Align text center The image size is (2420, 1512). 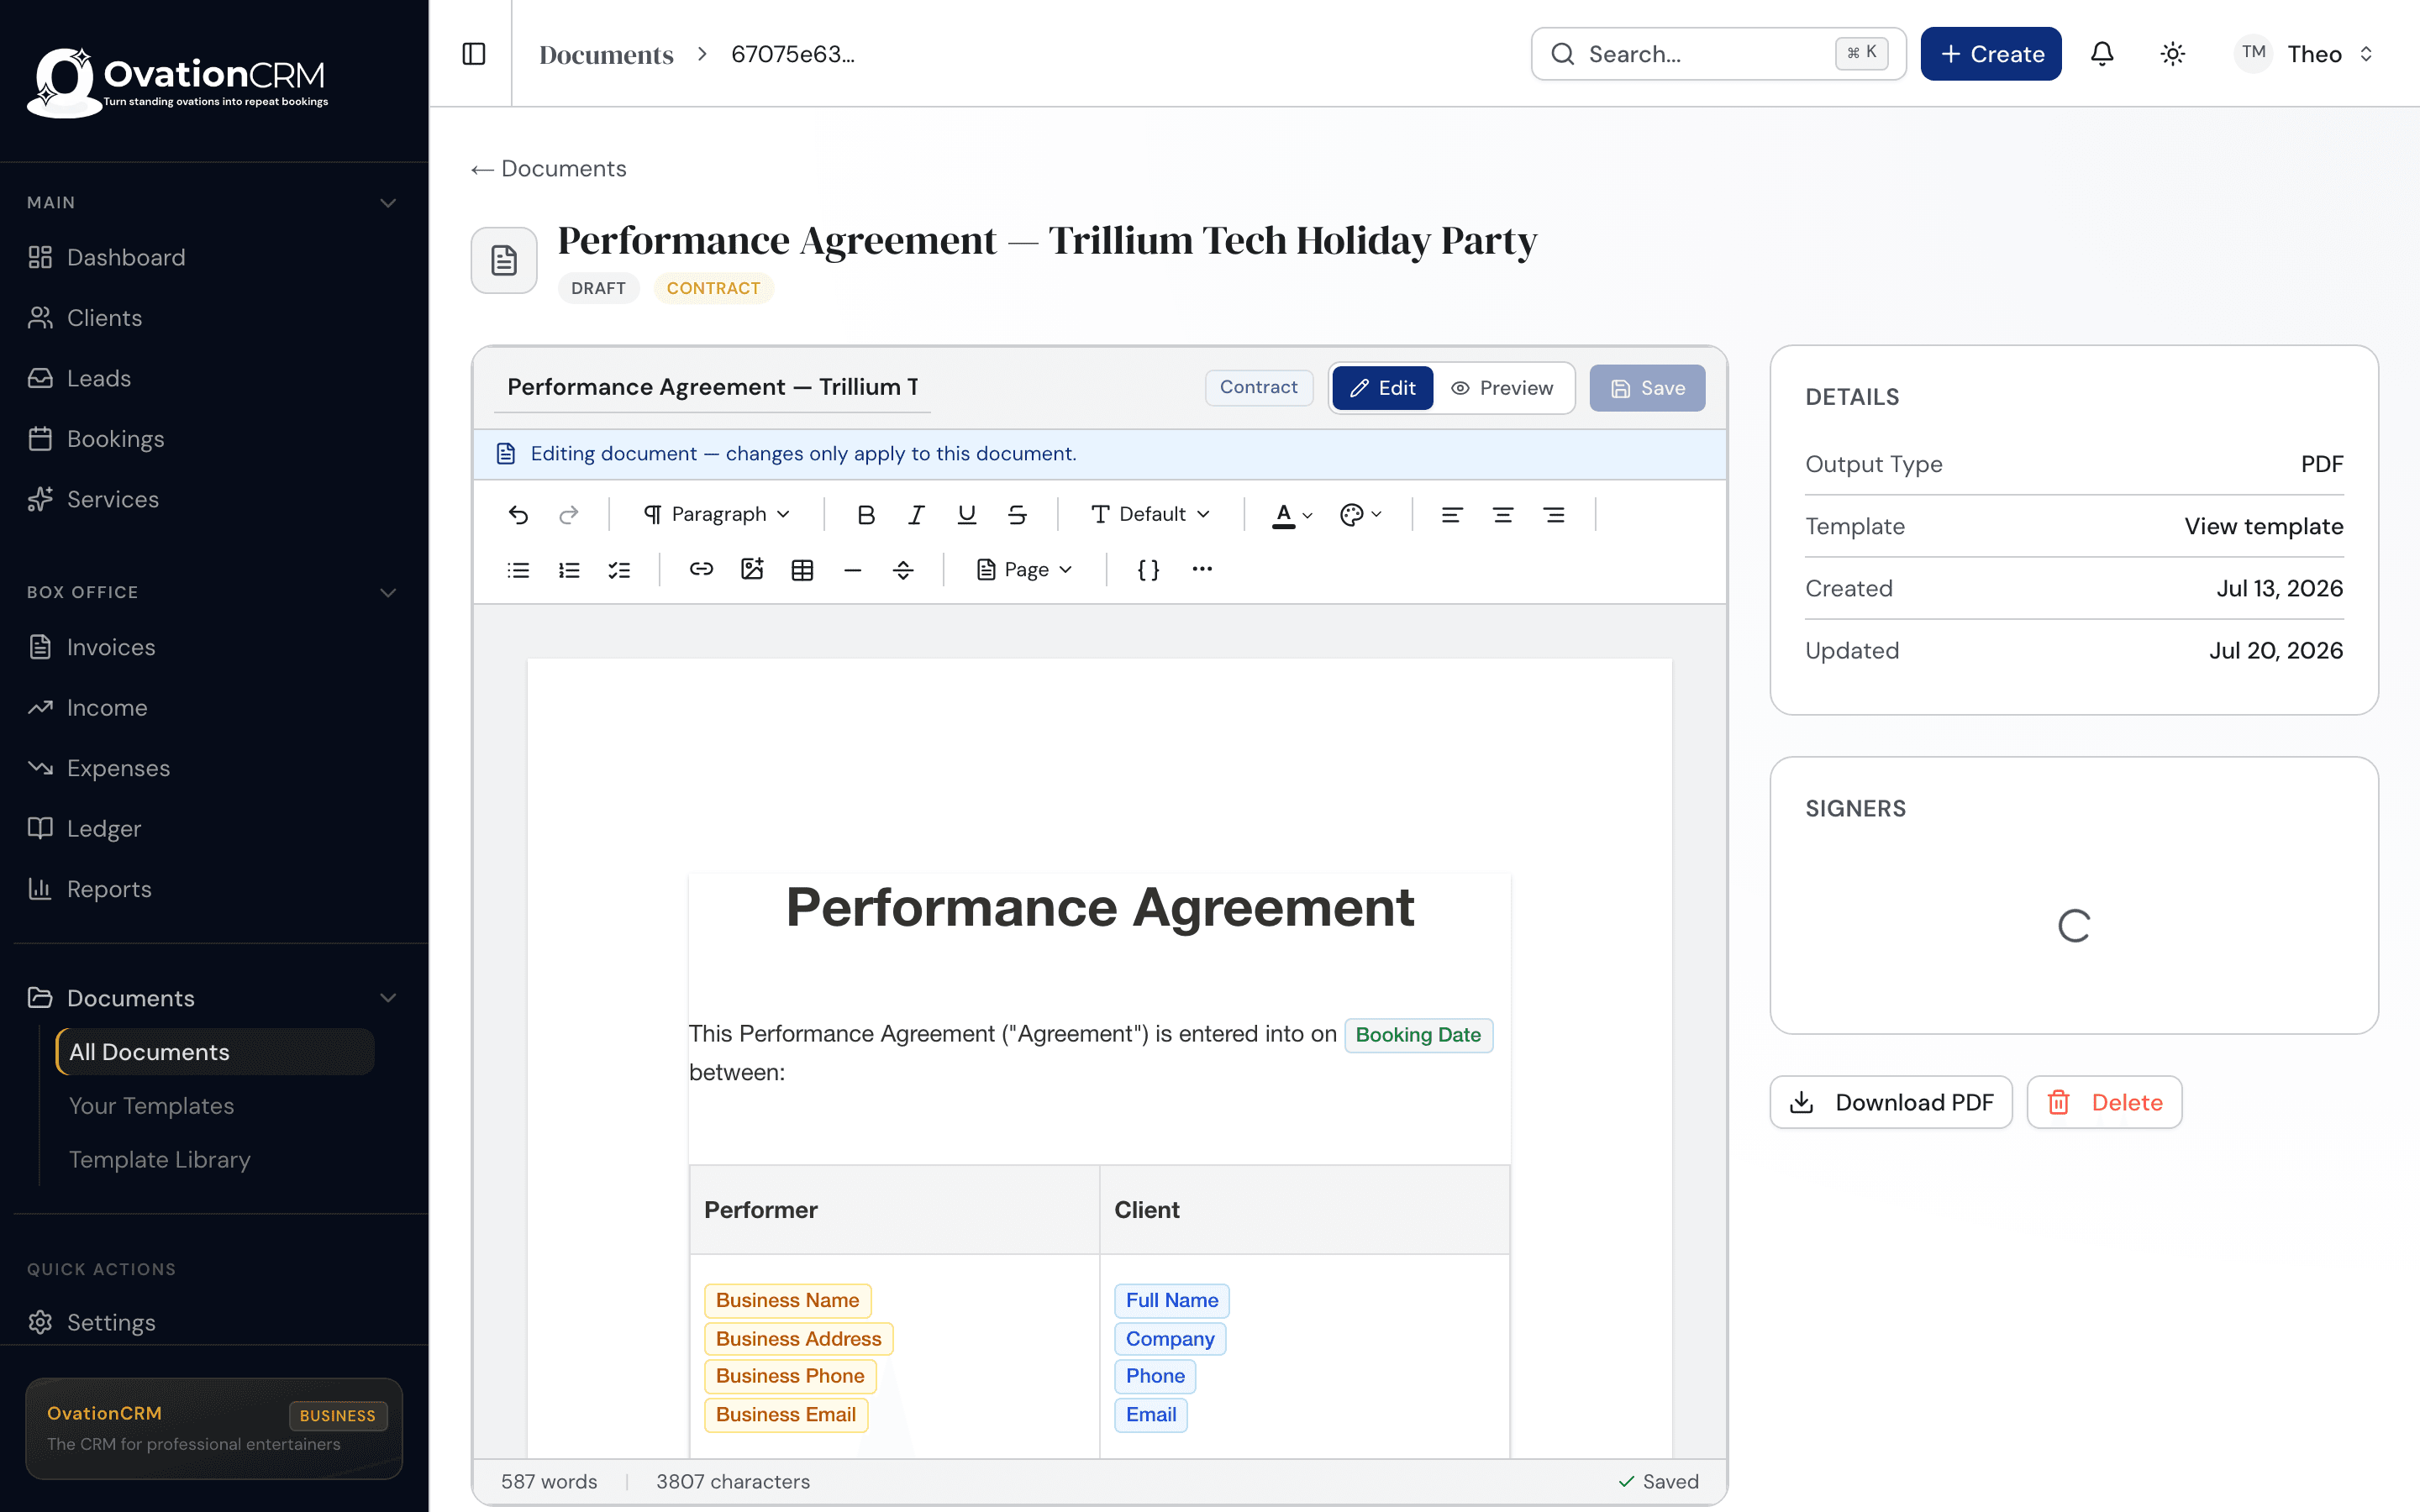coord(1502,514)
